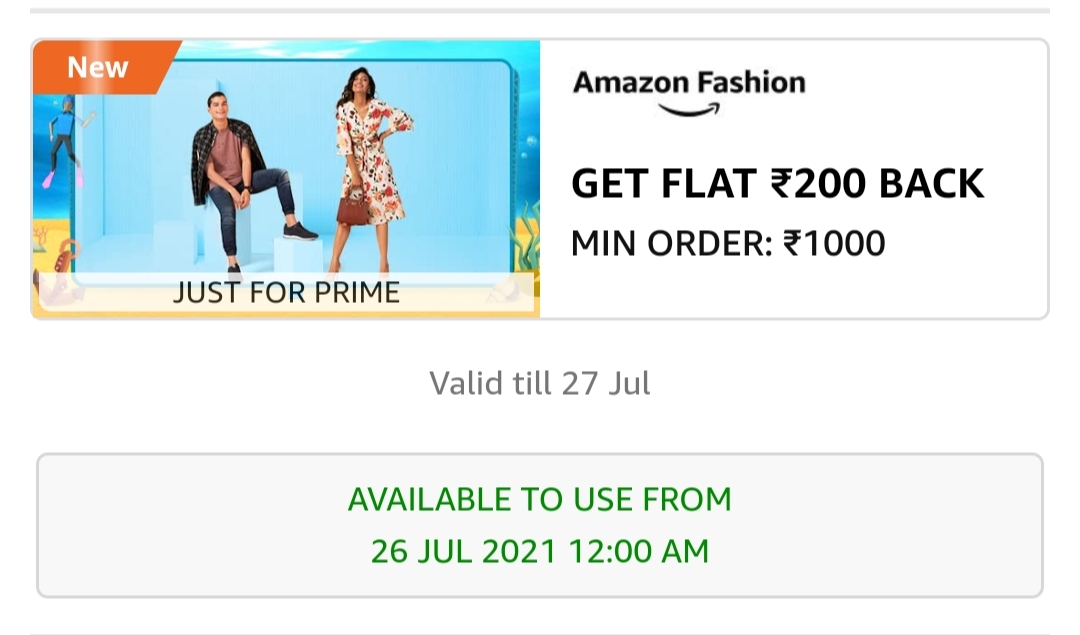Click the Amazon smile arrow logo
Image resolution: width=1080 pixels, height=635 pixels.
[689, 111]
